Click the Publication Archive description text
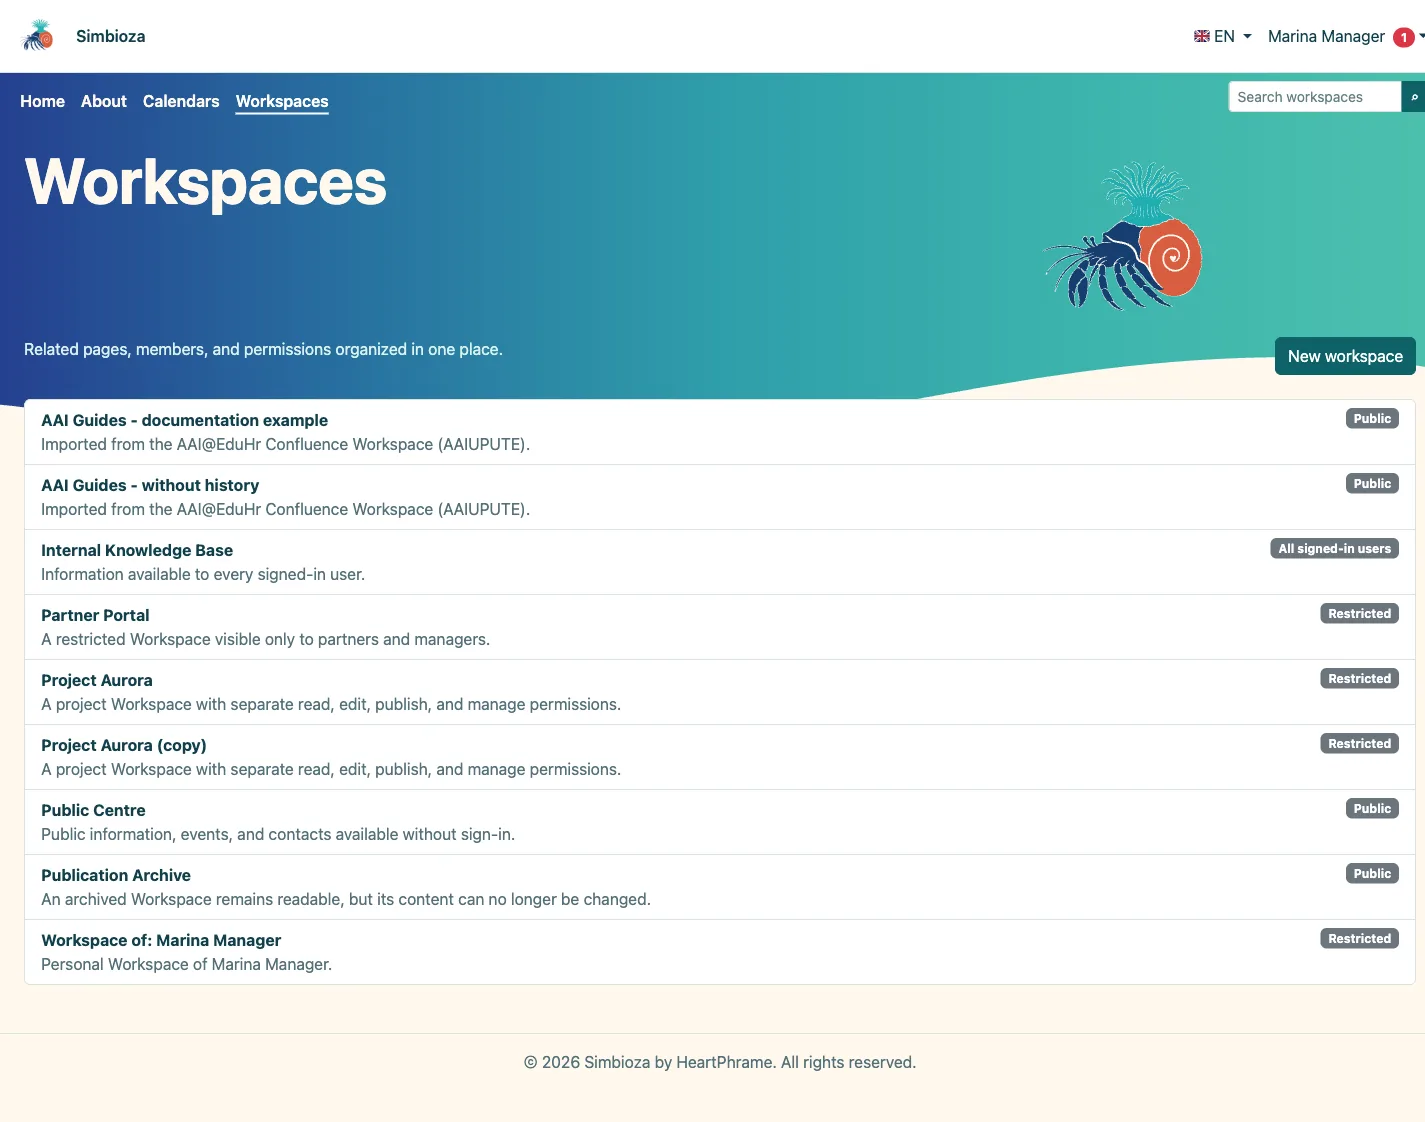 click(x=346, y=899)
